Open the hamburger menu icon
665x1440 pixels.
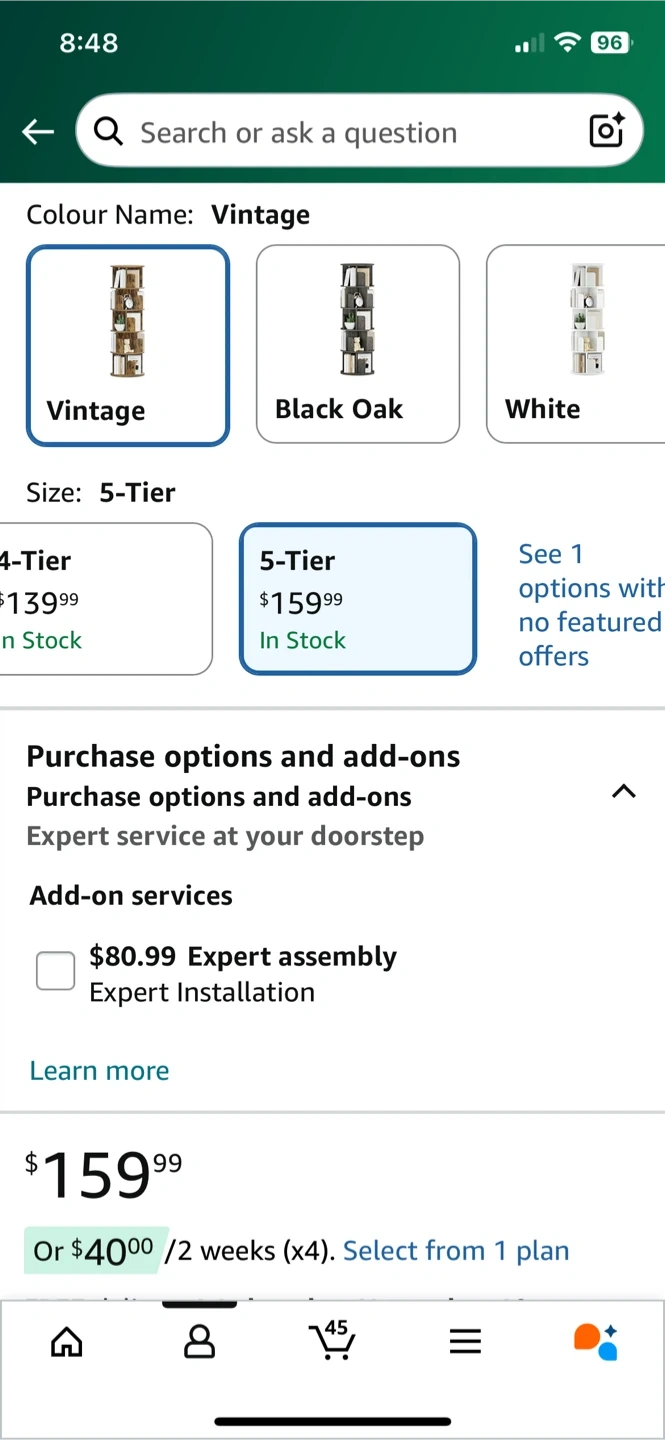(x=465, y=1341)
